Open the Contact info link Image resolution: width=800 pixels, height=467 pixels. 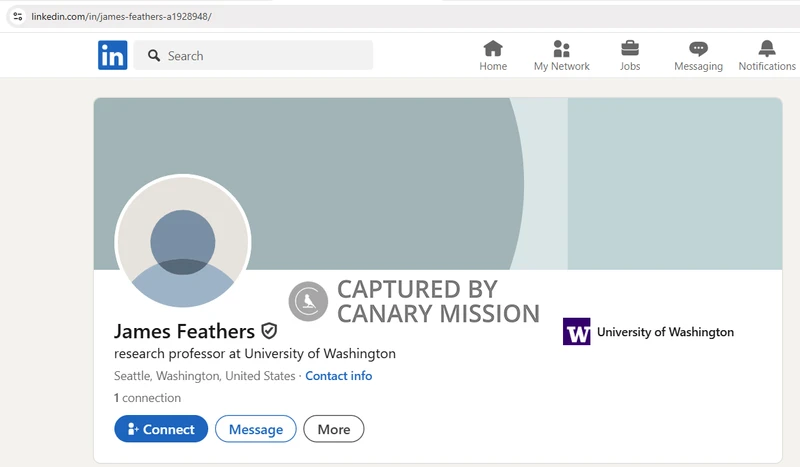338,376
